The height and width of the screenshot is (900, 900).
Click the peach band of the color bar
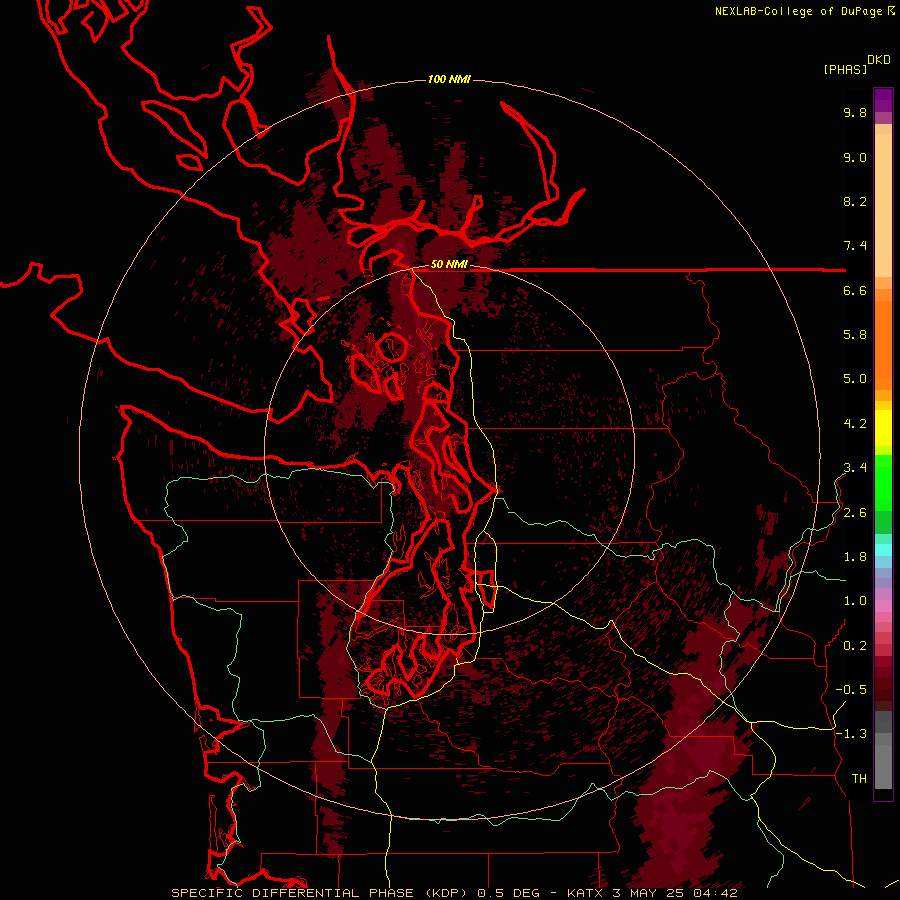point(883,201)
